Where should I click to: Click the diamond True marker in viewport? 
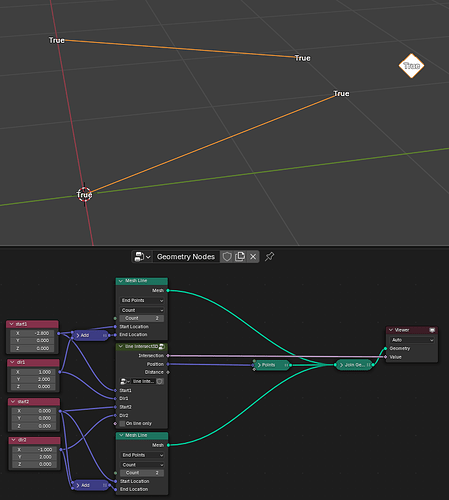click(x=411, y=66)
